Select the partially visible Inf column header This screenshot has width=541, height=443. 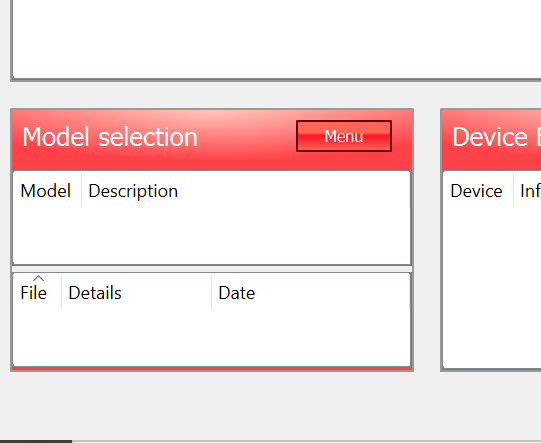tap(528, 190)
